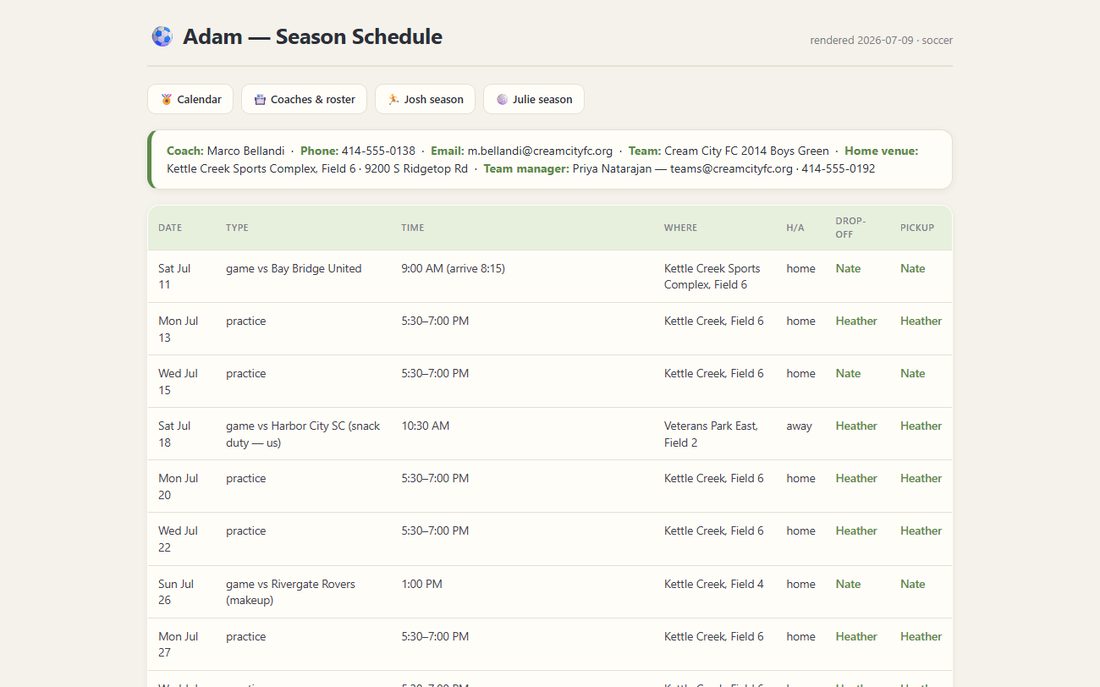This screenshot has width=1100, height=687.
Task: Switch to the Julie season tab
Action: pos(534,99)
